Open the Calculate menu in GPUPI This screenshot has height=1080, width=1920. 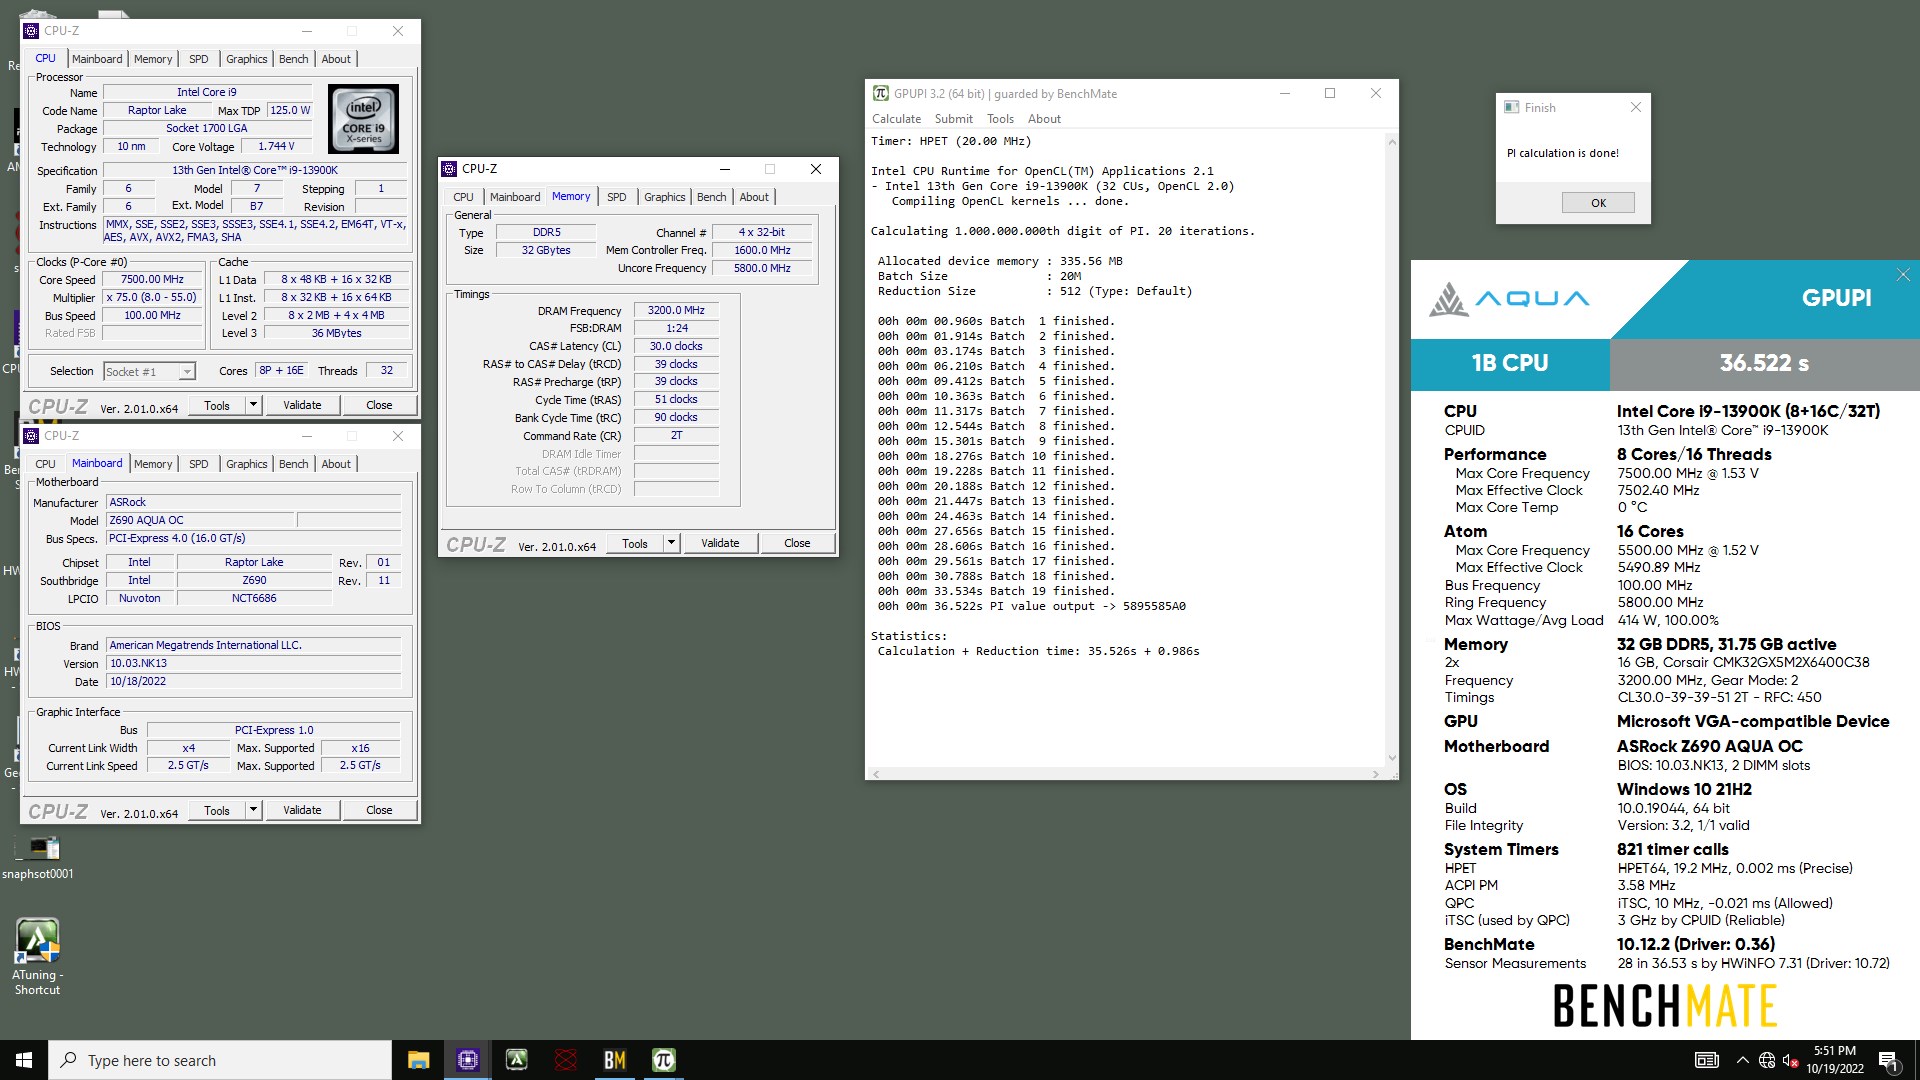point(896,119)
